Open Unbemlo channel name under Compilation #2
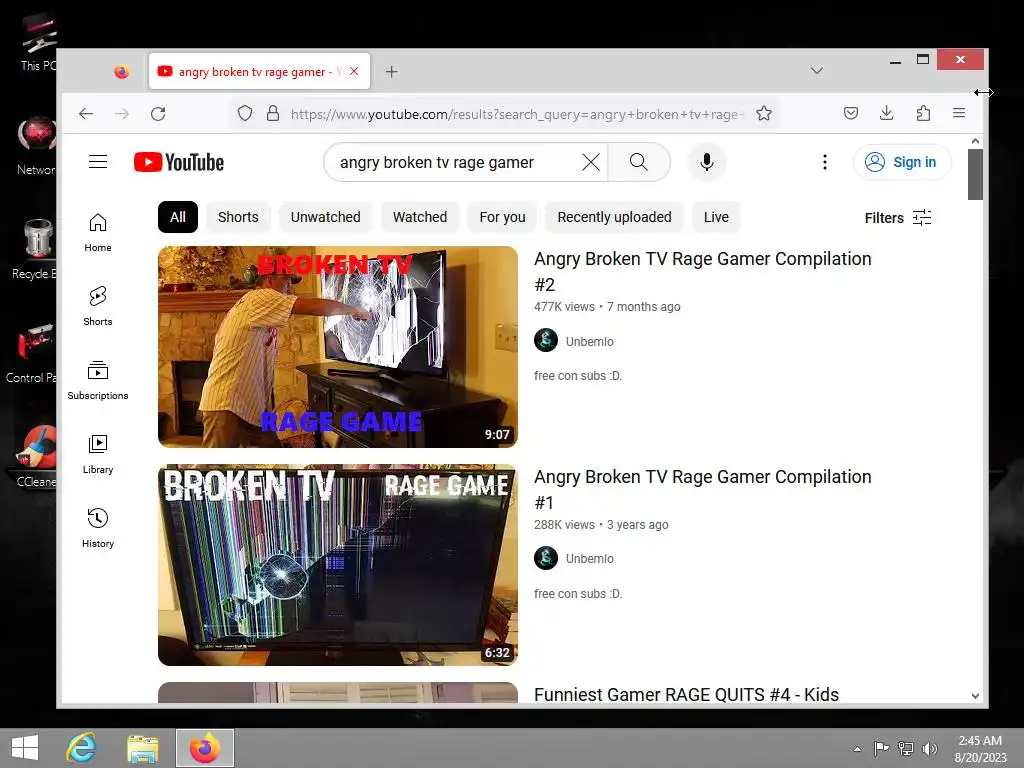The width and height of the screenshot is (1024, 768). (x=589, y=342)
